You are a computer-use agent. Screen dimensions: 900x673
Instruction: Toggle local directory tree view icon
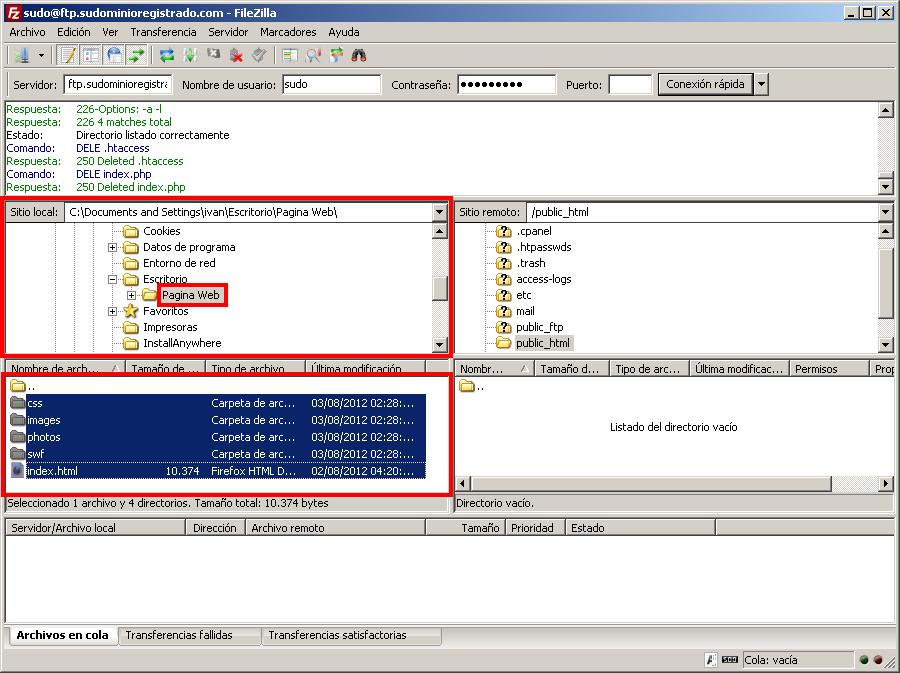point(91,56)
